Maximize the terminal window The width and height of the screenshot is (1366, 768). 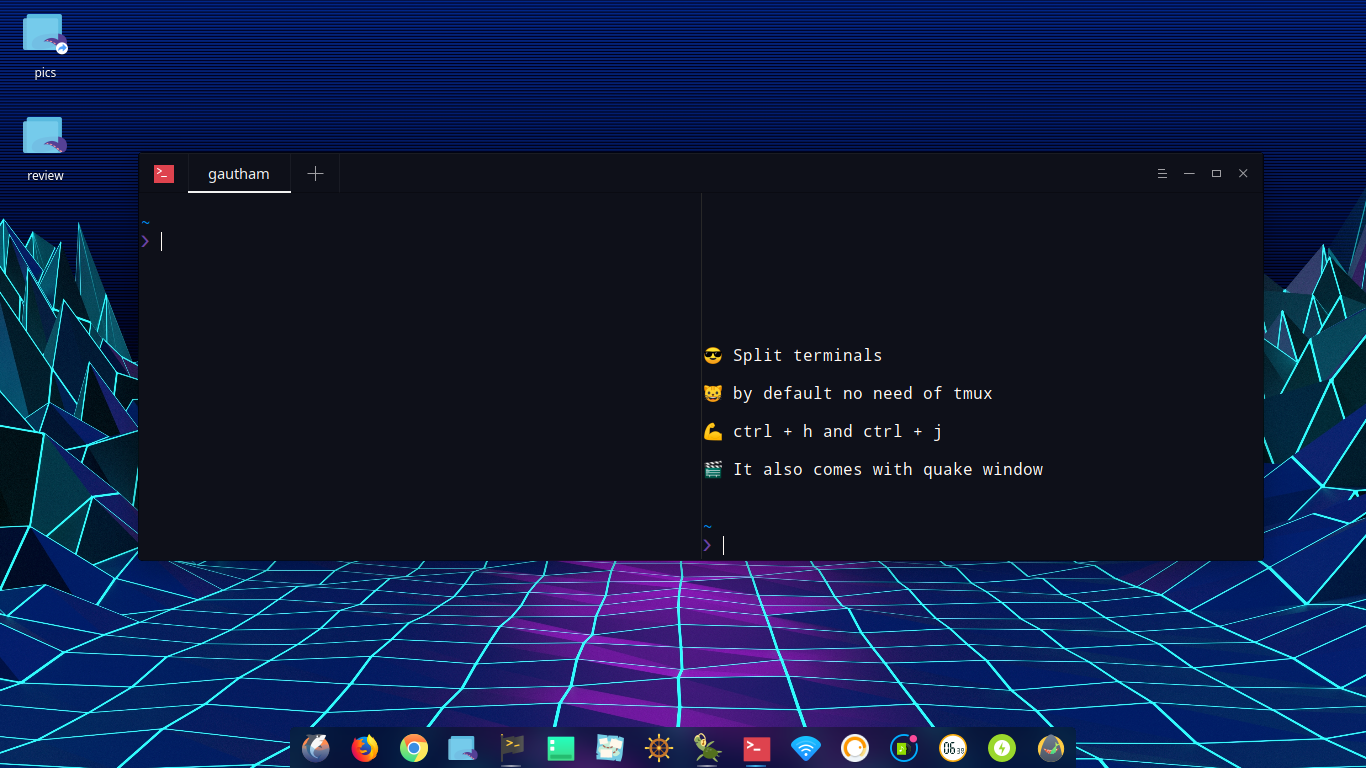click(x=1216, y=174)
